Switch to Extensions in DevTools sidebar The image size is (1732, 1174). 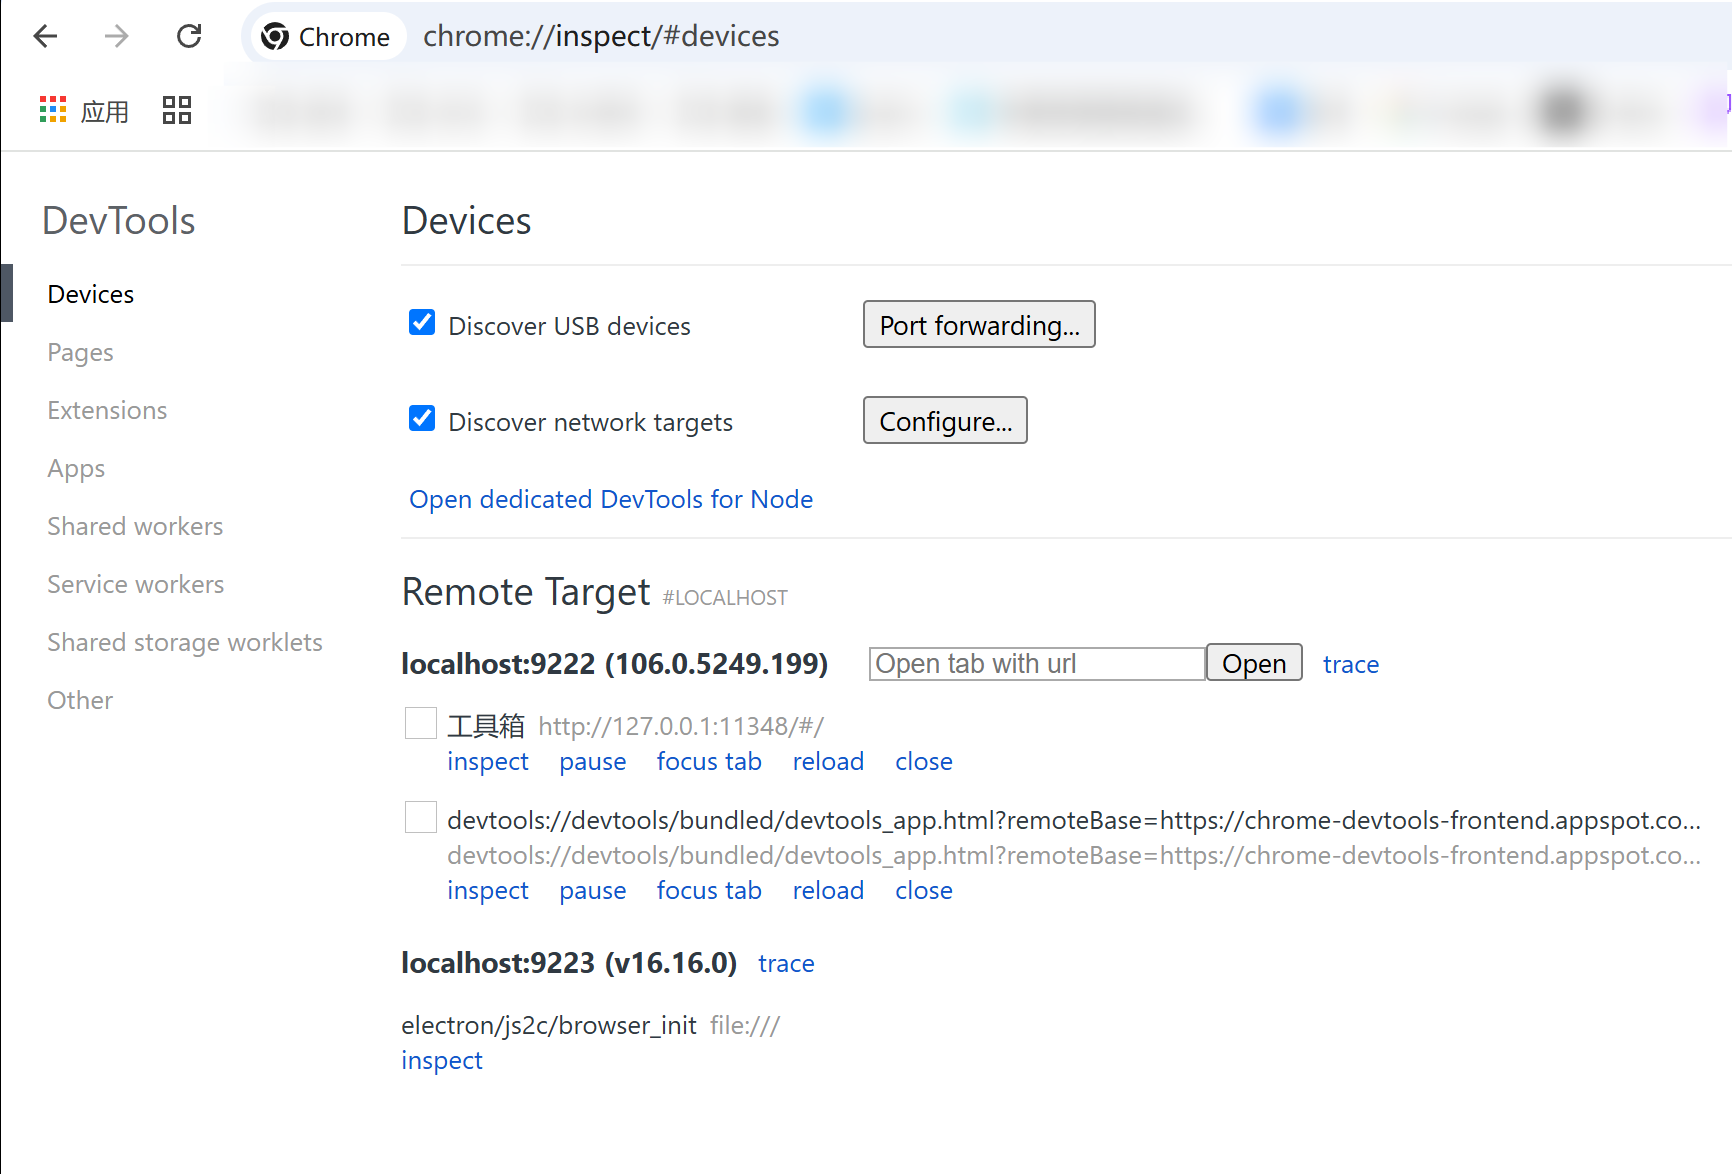107,410
